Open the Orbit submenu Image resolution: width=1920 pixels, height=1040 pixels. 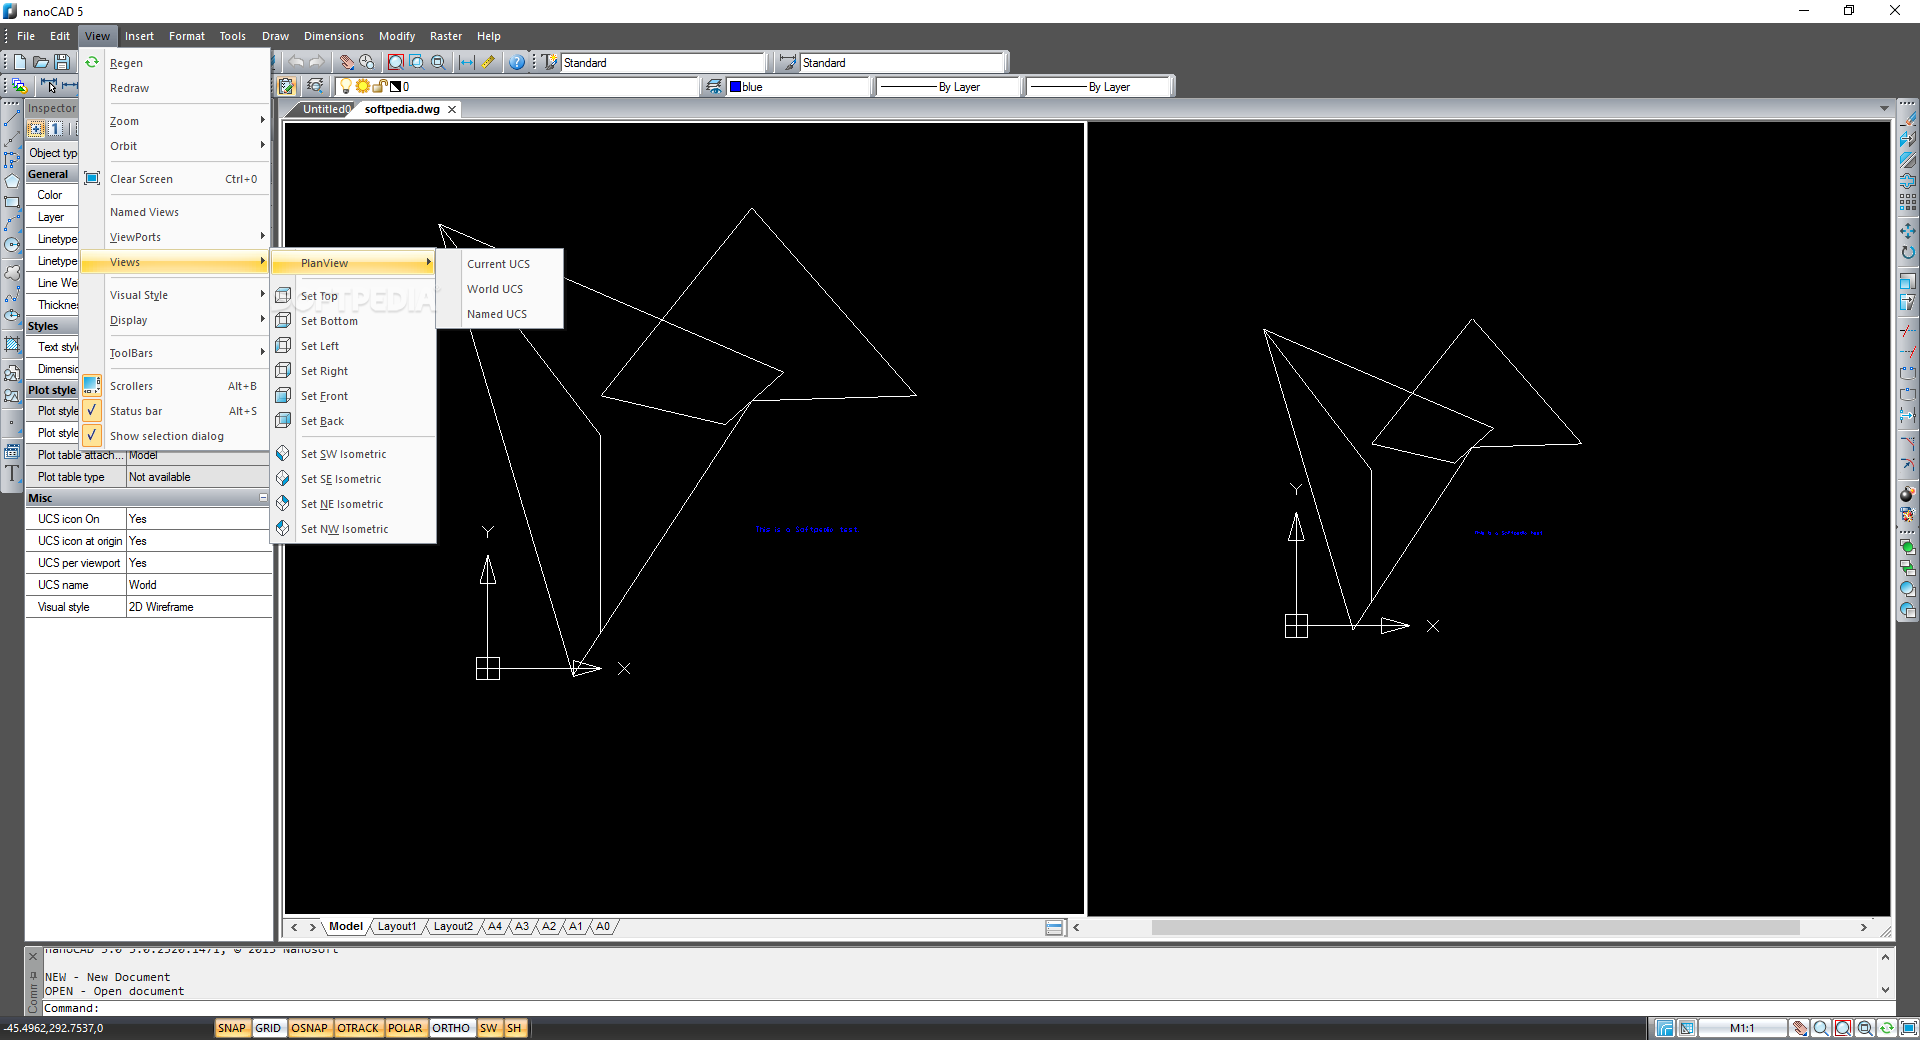click(x=174, y=146)
